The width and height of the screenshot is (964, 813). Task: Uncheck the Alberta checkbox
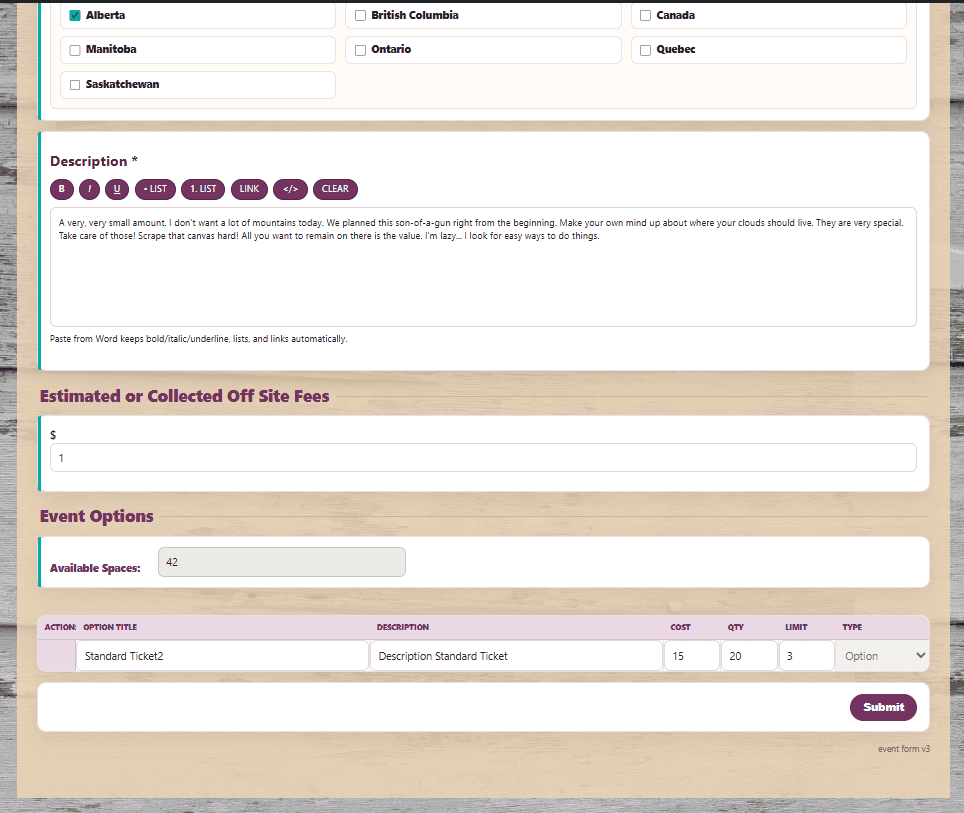[75, 15]
